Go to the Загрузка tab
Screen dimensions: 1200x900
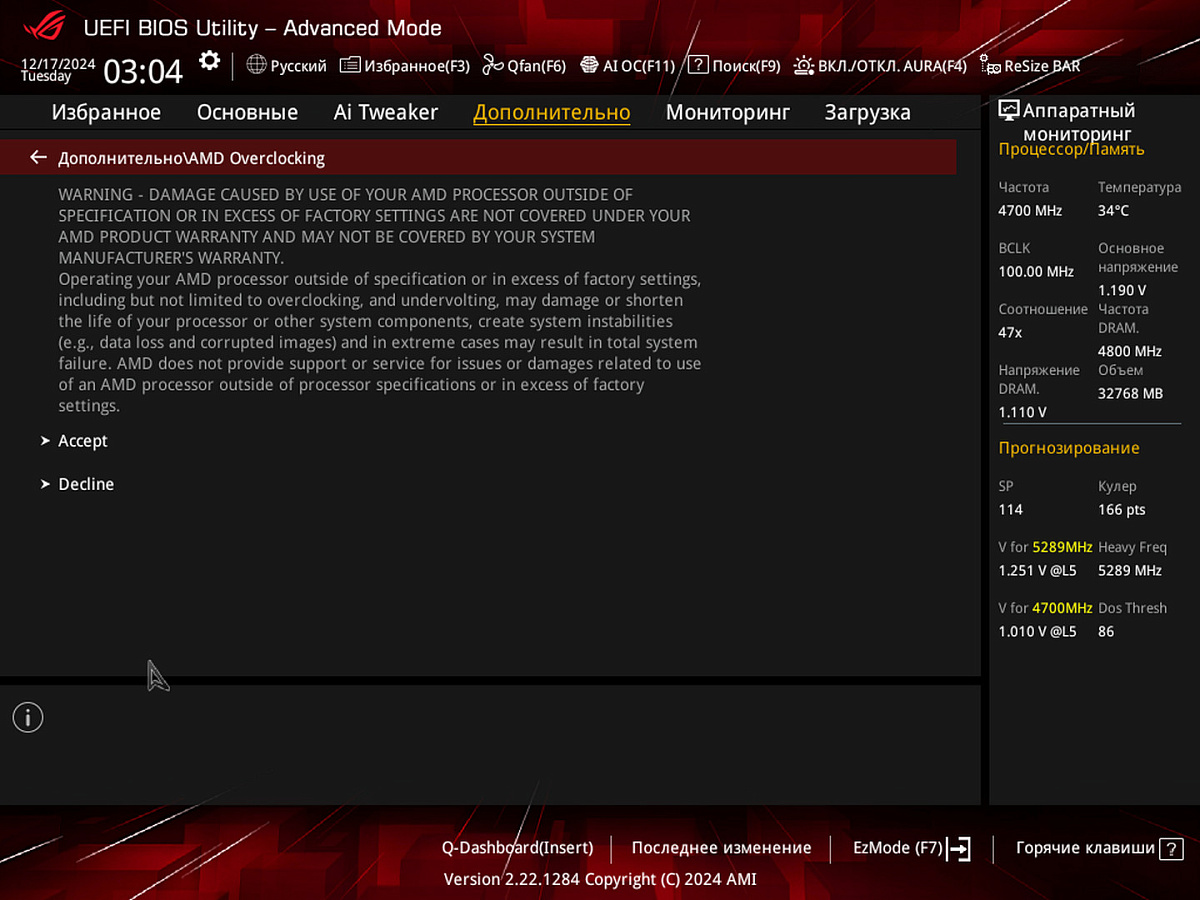pos(867,112)
